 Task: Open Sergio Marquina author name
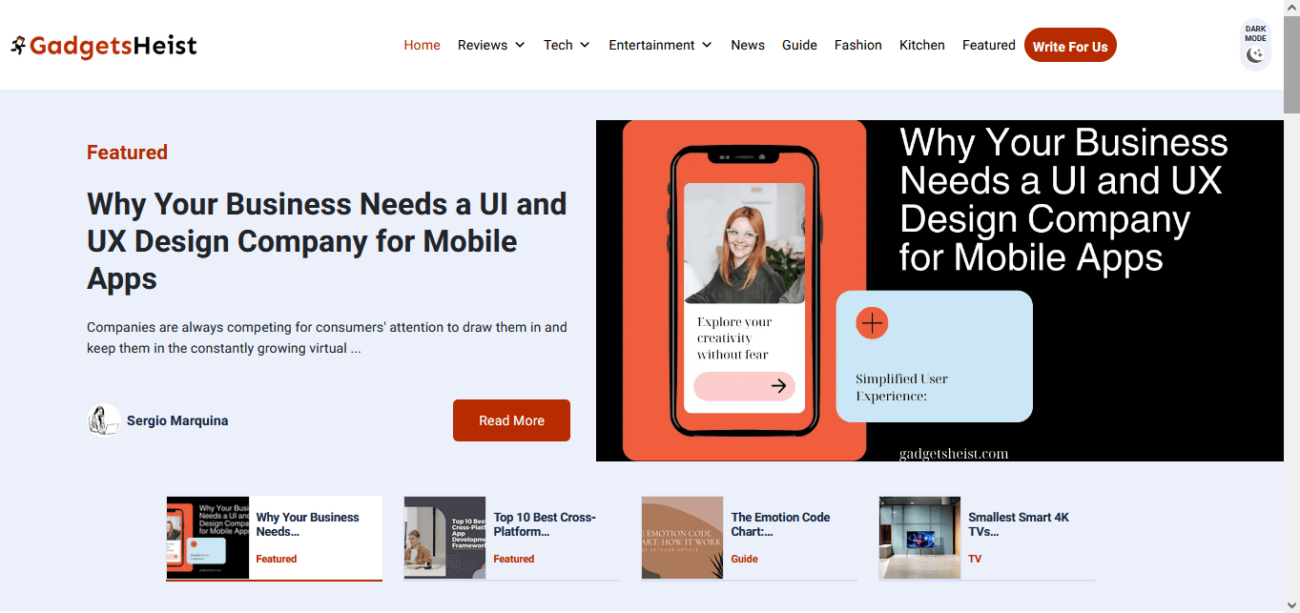tap(177, 421)
